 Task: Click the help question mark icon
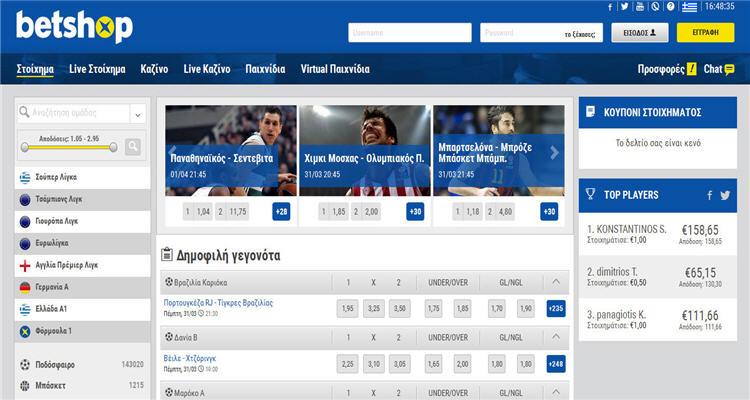point(672,6)
